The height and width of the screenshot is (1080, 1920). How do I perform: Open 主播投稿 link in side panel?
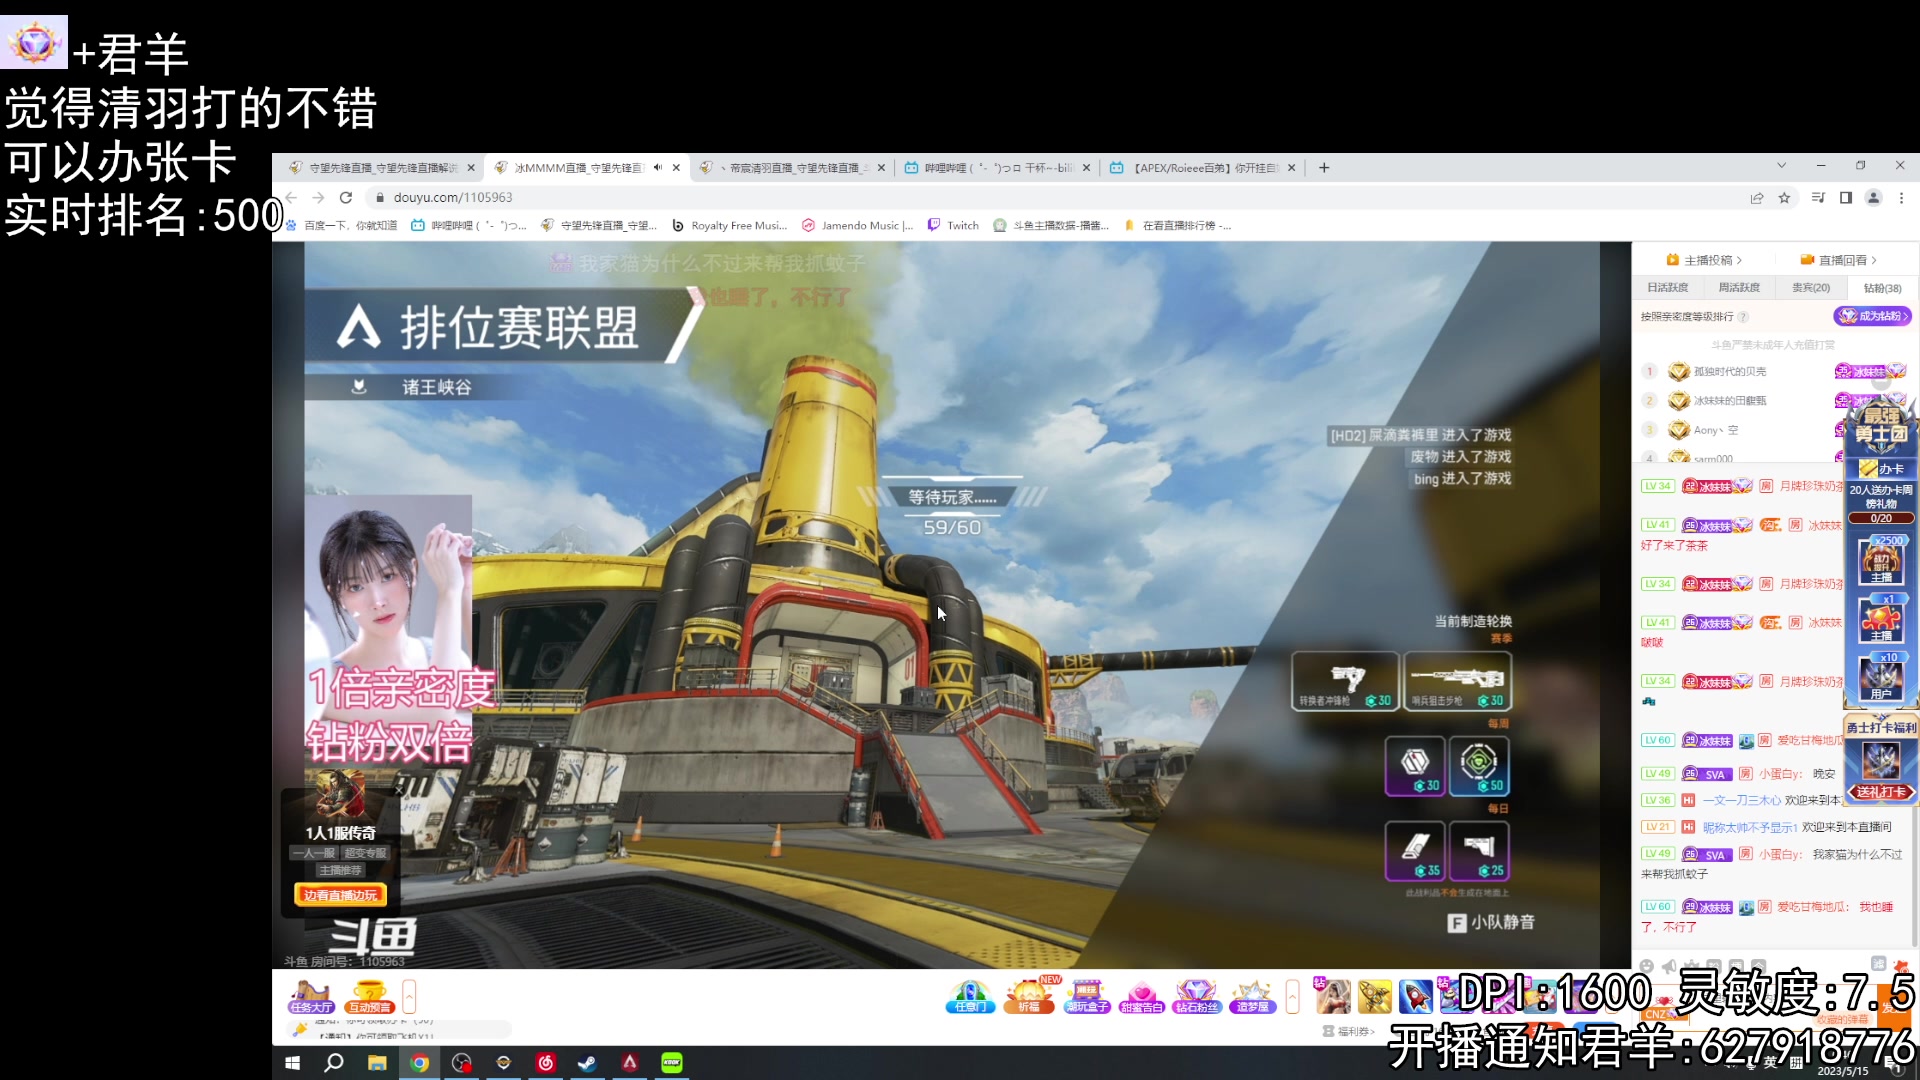[x=1704, y=260]
